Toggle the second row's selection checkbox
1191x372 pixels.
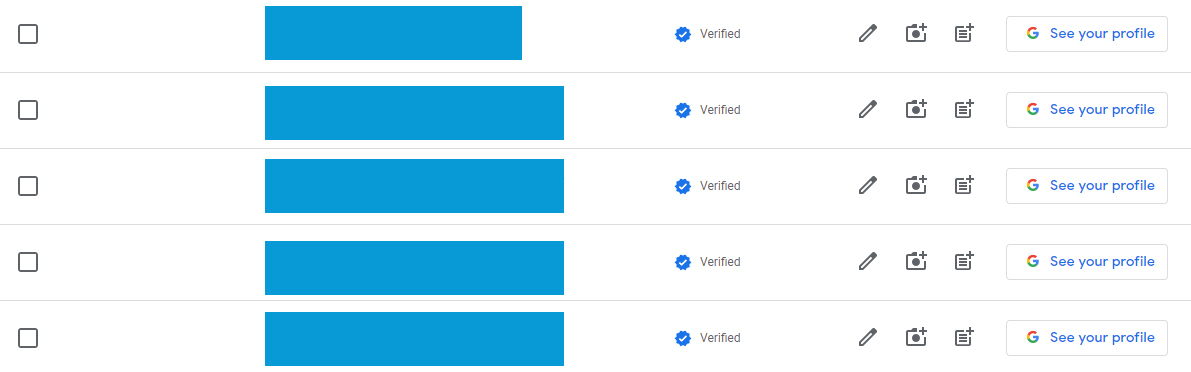[28, 110]
